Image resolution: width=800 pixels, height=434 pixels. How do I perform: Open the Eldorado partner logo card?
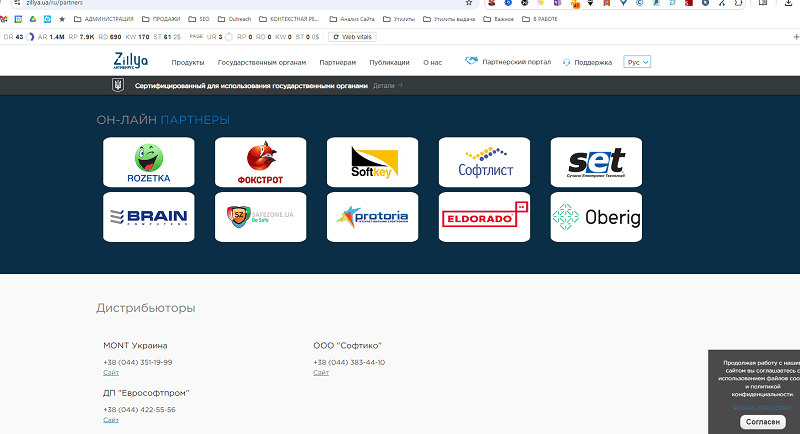(484, 217)
